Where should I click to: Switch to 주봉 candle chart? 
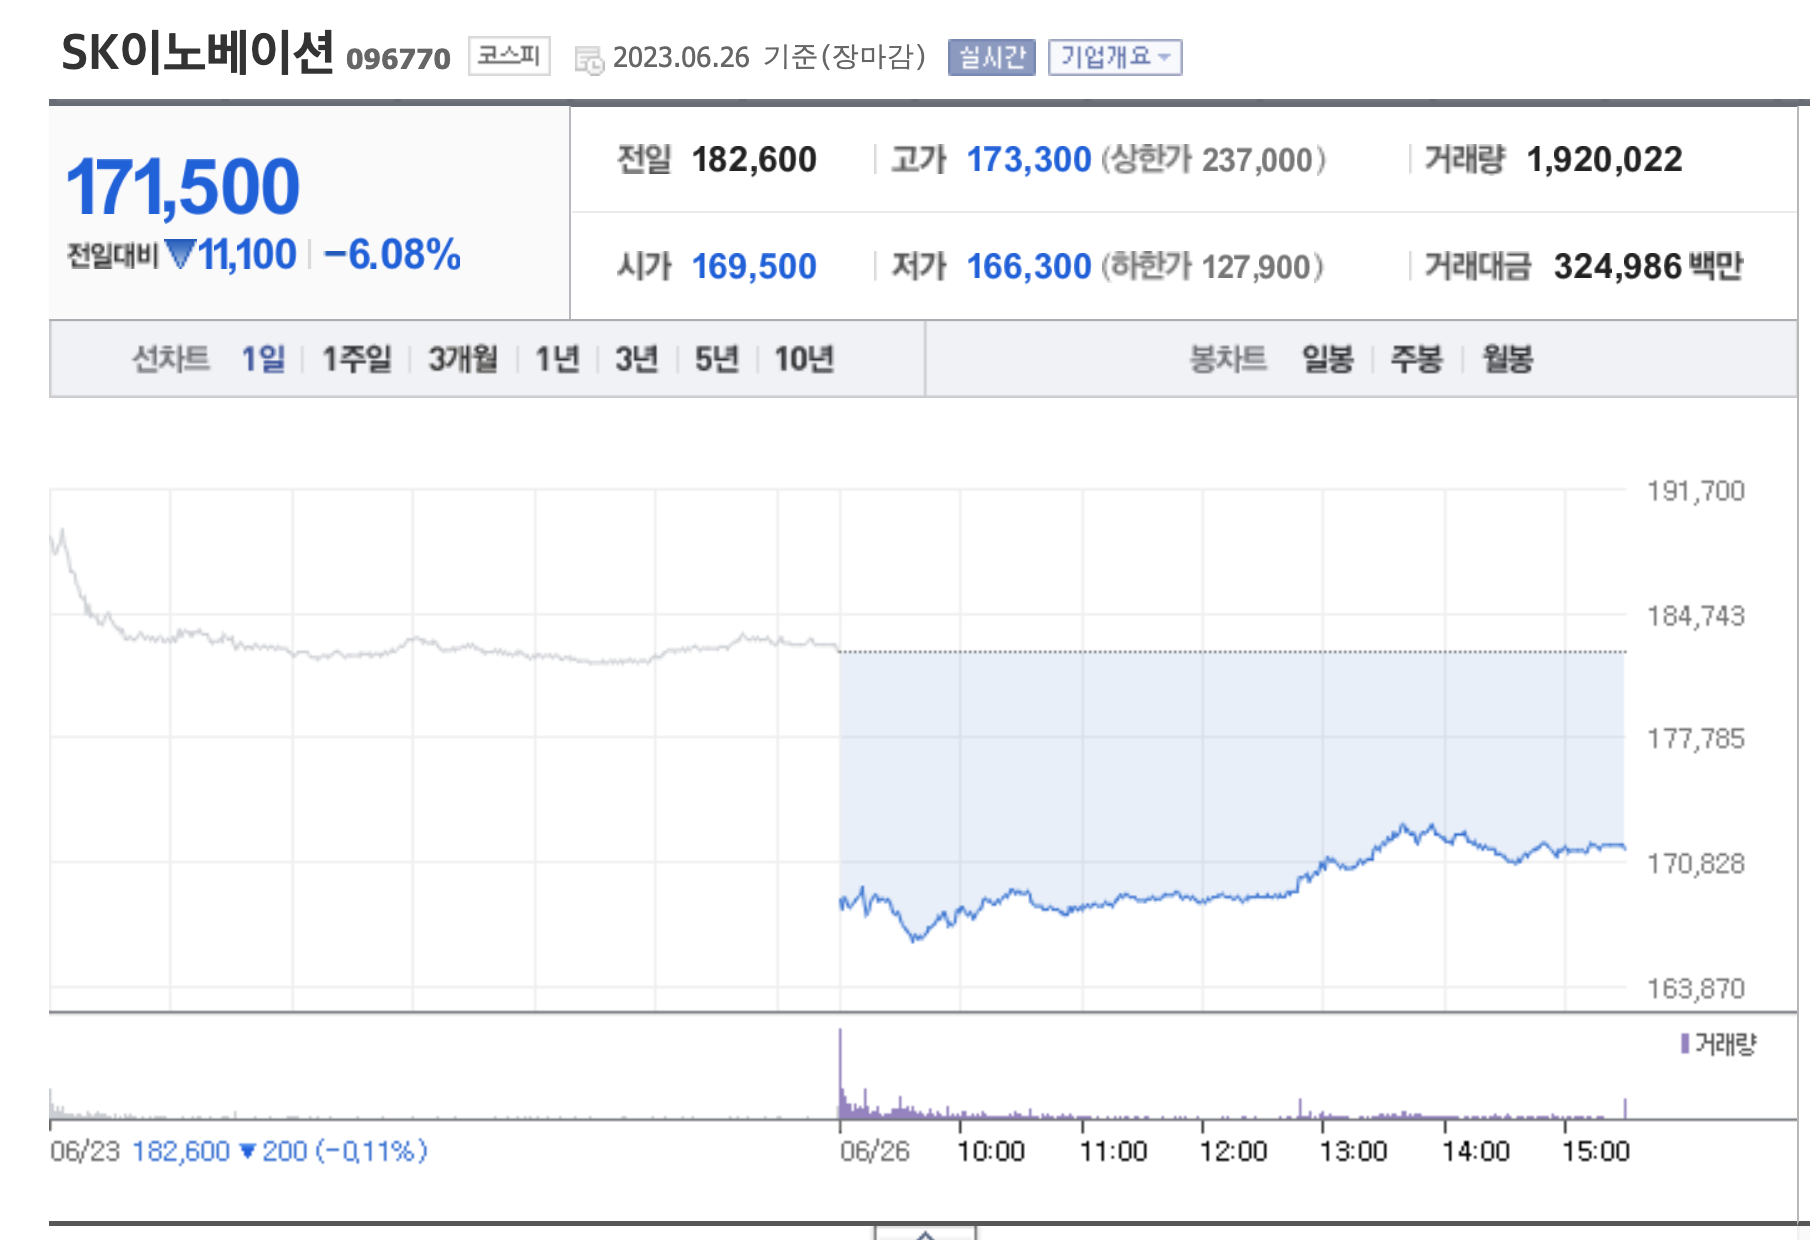pyautogui.click(x=1416, y=358)
